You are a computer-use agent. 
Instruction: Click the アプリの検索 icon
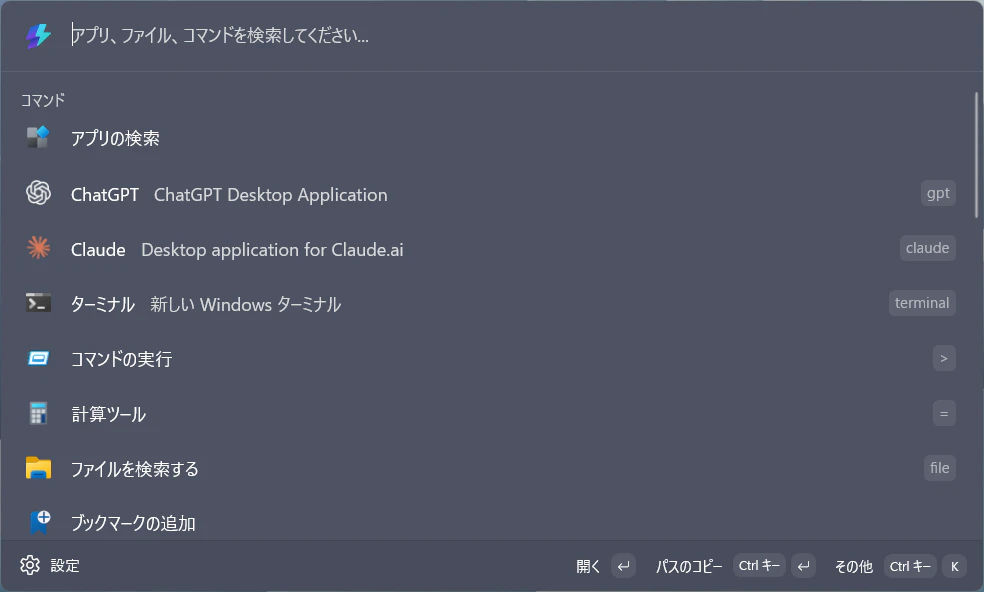tap(38, 137)
